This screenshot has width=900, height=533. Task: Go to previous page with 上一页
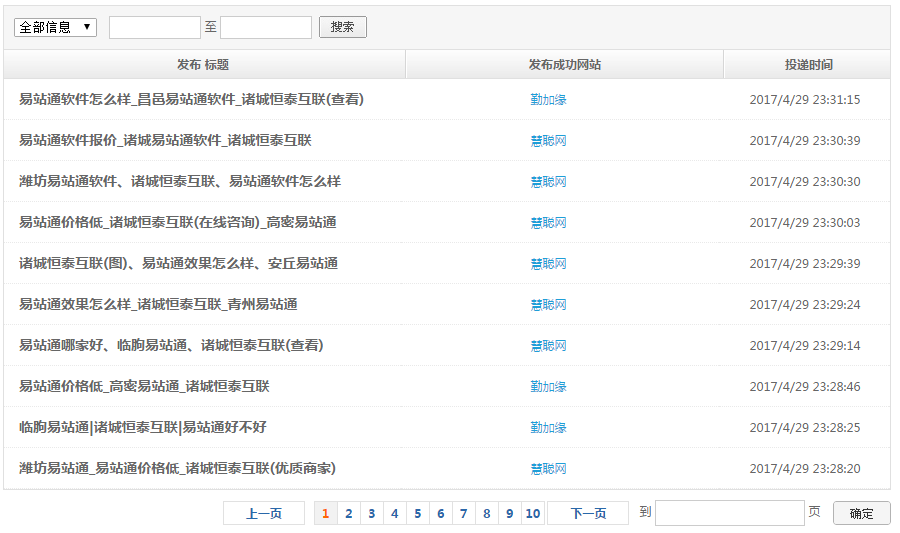264,514
